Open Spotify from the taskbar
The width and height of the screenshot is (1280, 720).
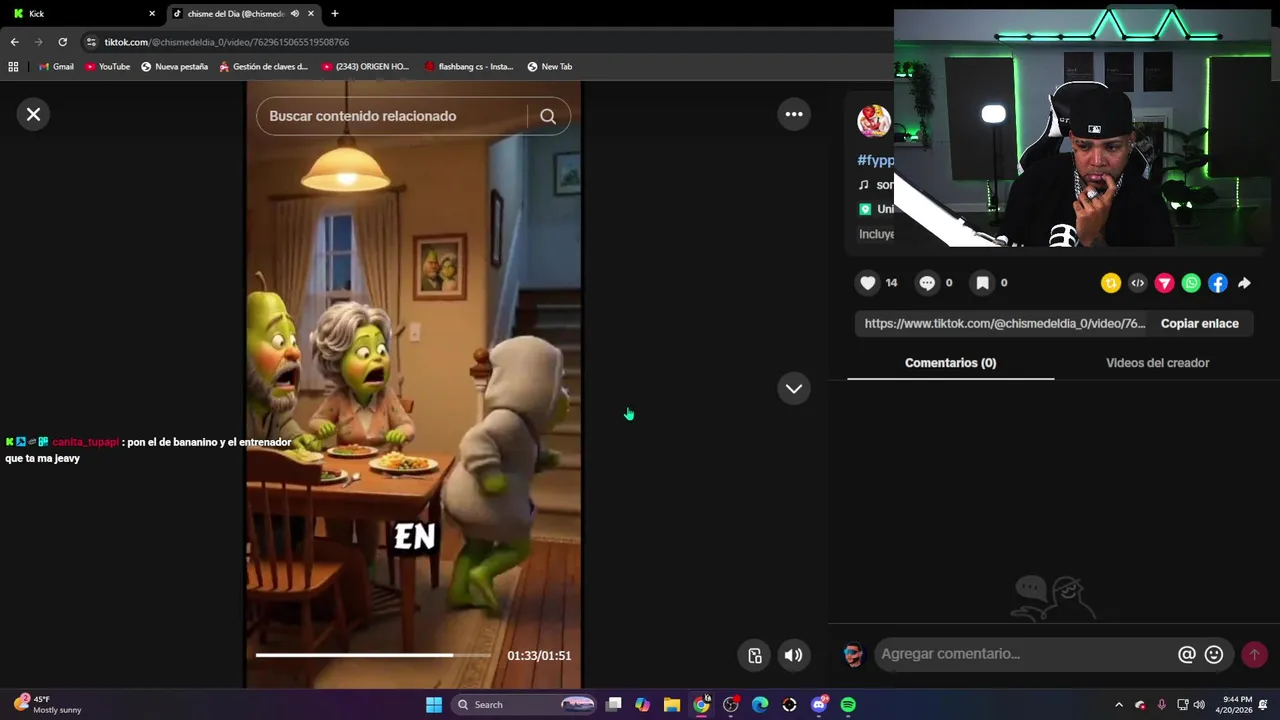pyautogui.click(x=848, y=705)
